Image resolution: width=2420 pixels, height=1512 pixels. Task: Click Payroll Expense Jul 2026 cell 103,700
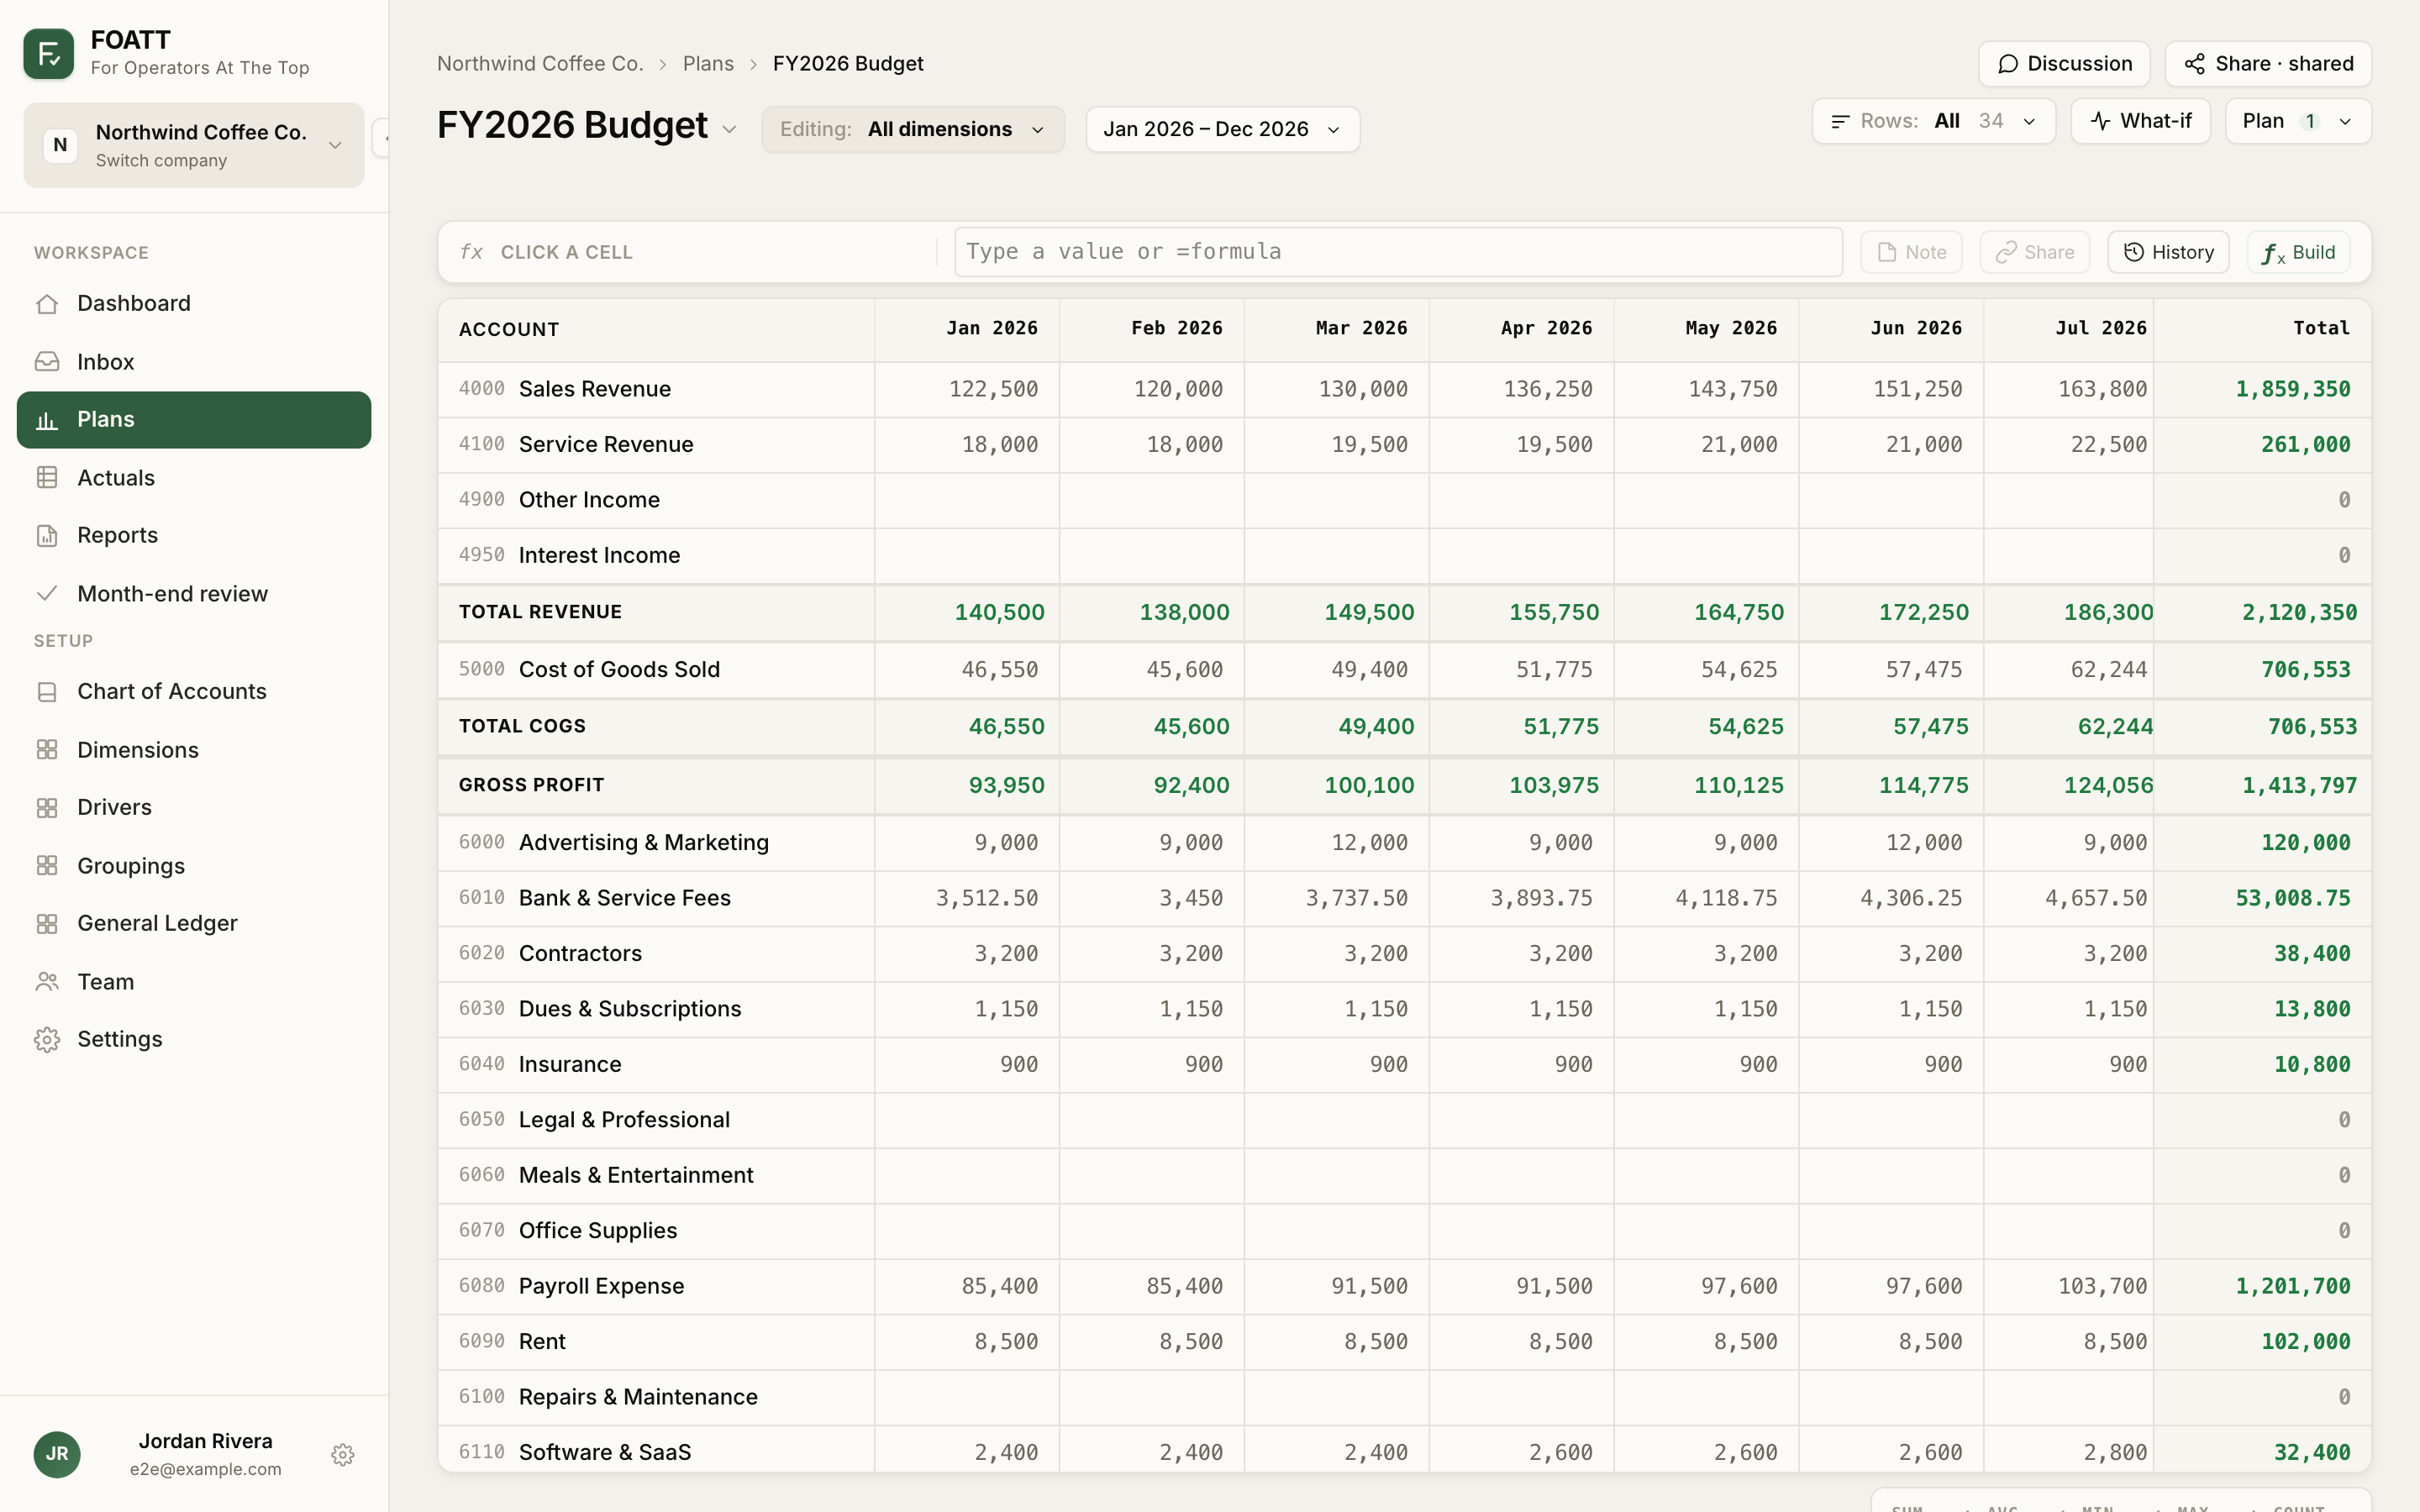pos(2069,1287)
